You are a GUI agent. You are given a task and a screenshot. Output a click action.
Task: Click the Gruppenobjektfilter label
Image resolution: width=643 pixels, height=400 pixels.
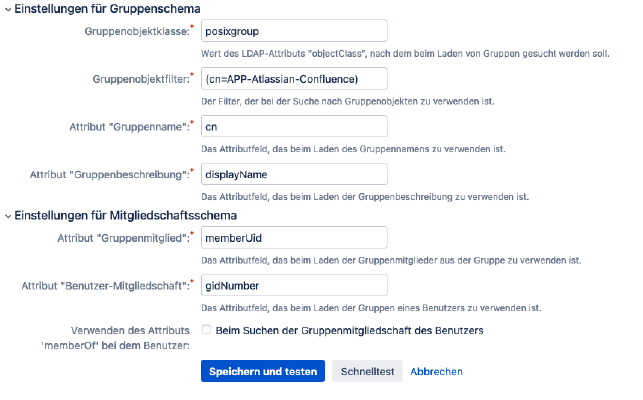(x=141, y=79)
